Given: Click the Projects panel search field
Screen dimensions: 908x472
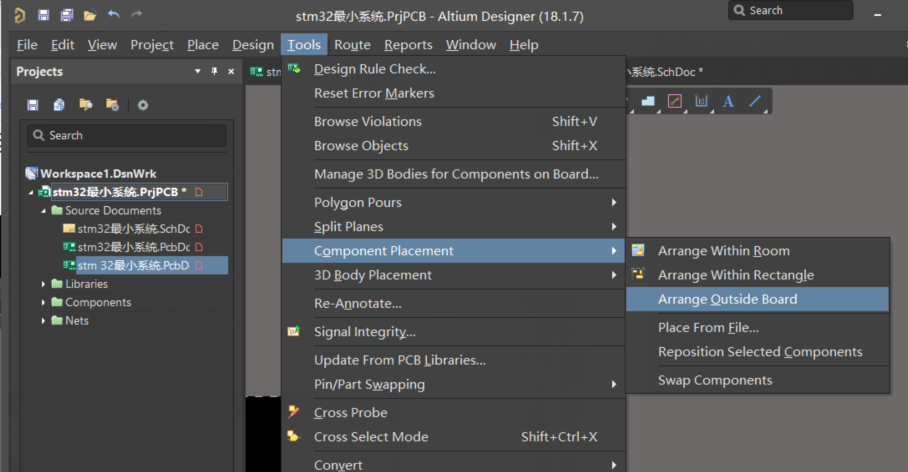Looking at the screenshot, I should tap(127, 136).
